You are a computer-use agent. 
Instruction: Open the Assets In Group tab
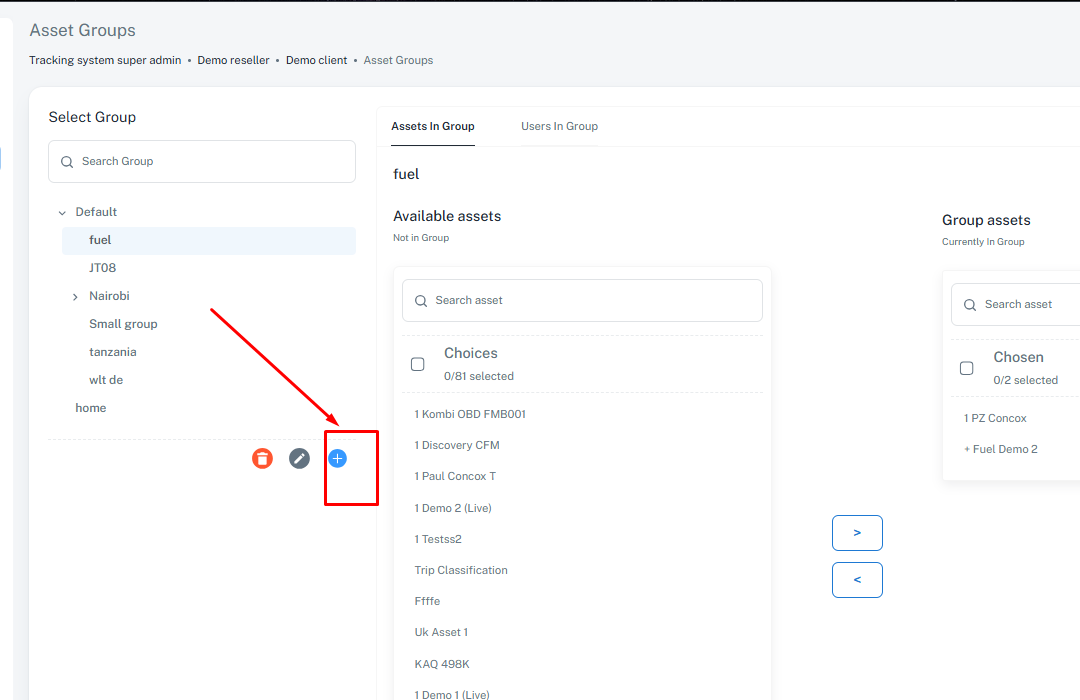pos(432,126)
